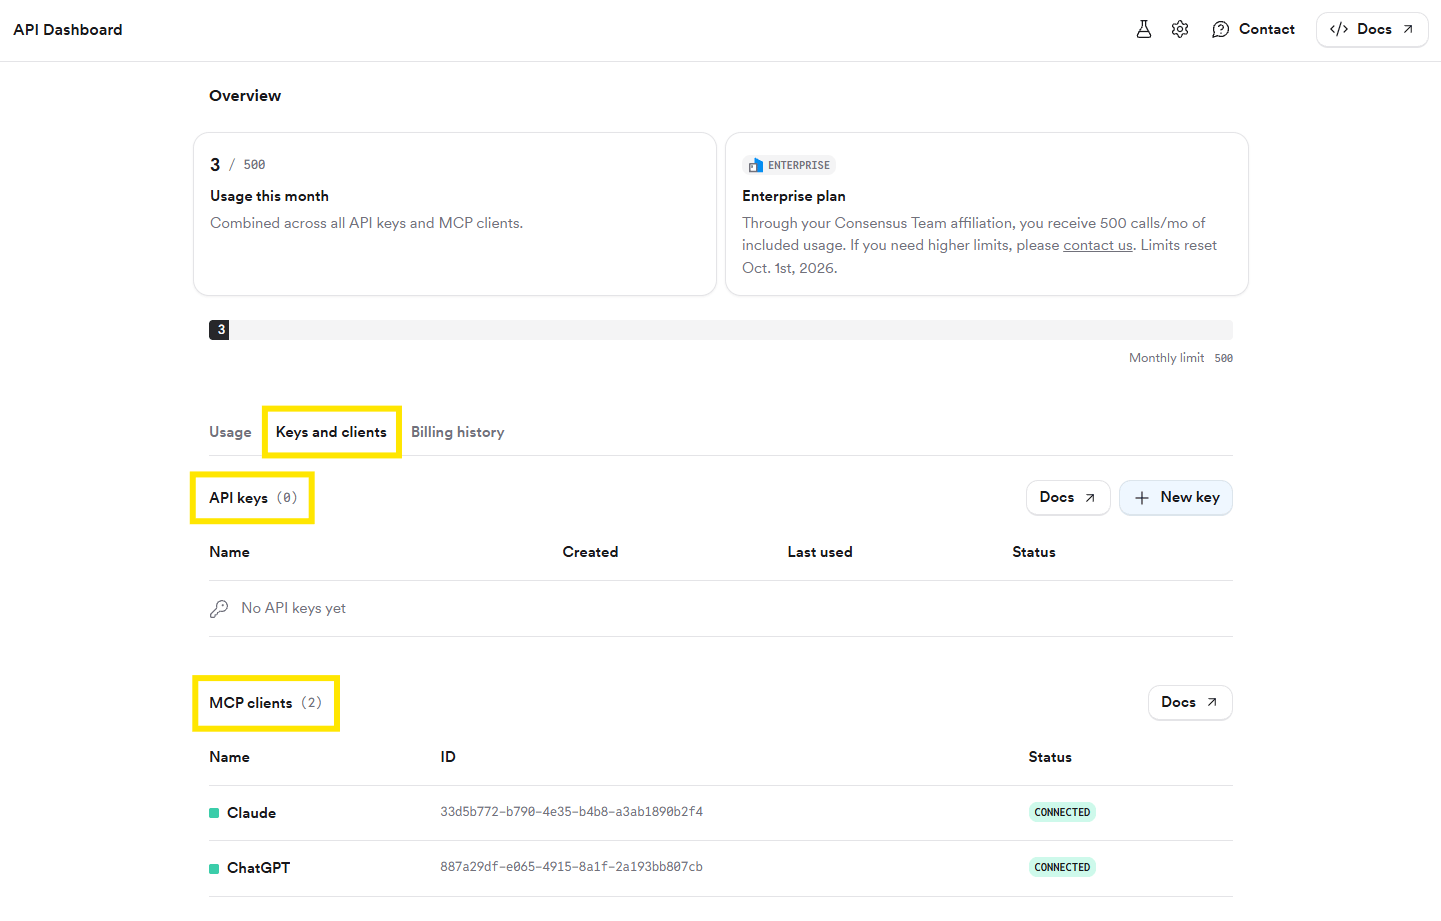This screenshot has width=1441, height=921.
Task: Click ChatGPT's client ID 887a29df
Action: pyautogui.click(x=572, y=867)
